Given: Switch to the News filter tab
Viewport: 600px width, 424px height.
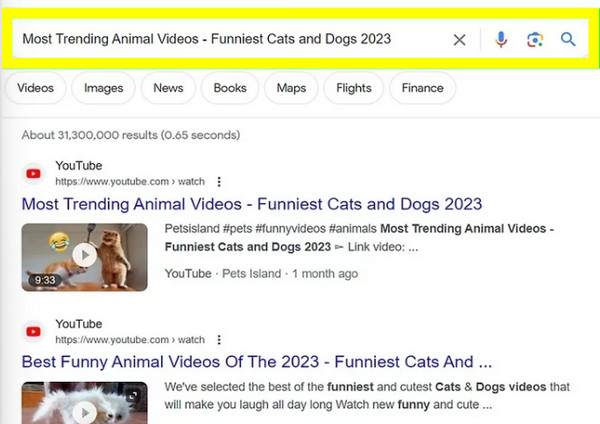Looking at the screenshot, I should pyautogui.click(x=168, y=88).
